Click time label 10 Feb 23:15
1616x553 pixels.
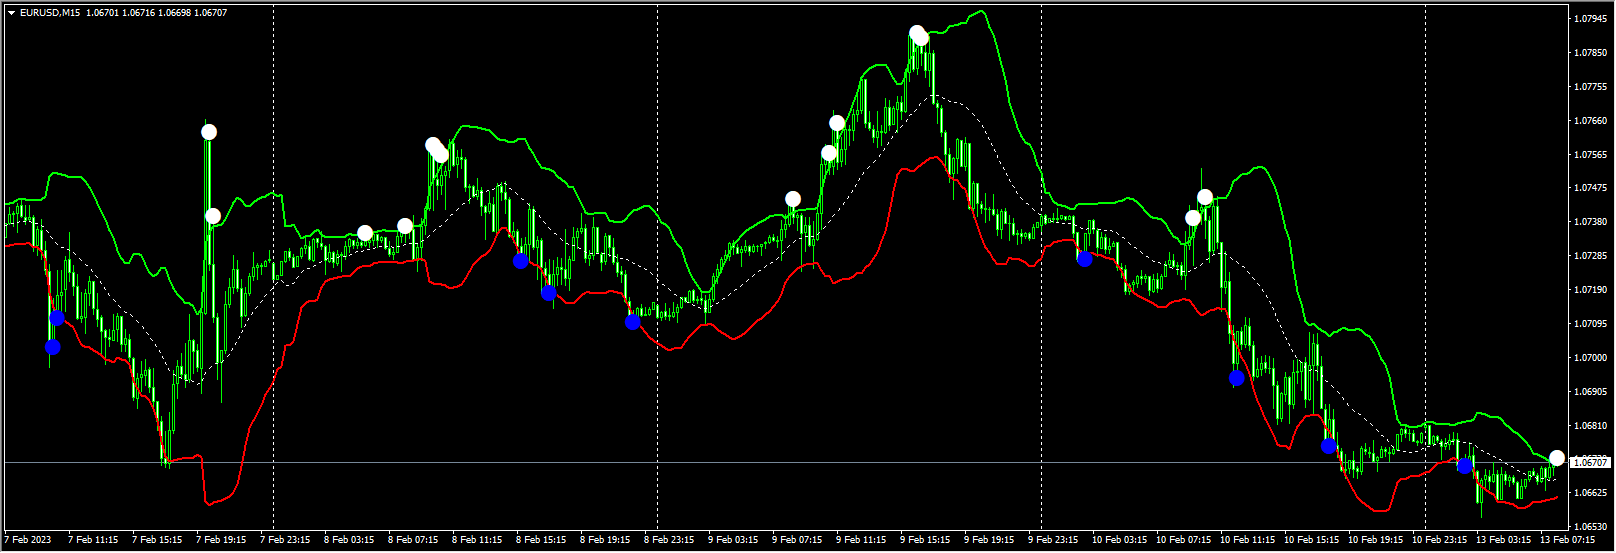click(x=1439, y=540)
